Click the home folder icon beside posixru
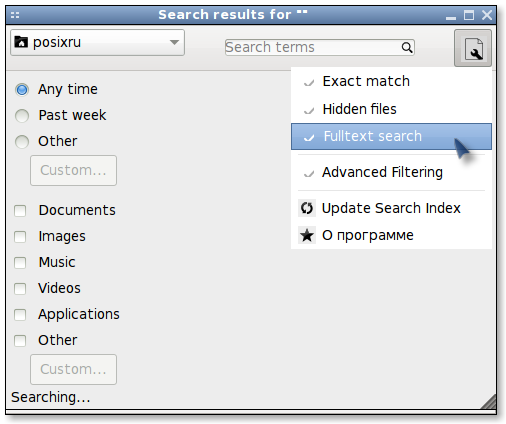 click(21, 42)
